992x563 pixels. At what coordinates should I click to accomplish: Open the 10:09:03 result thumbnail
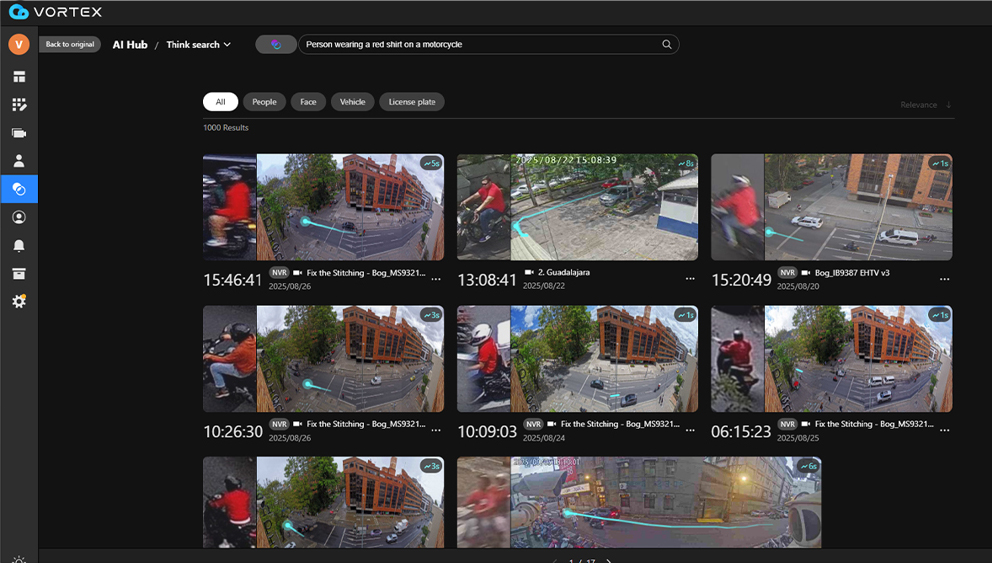[578, 359]
